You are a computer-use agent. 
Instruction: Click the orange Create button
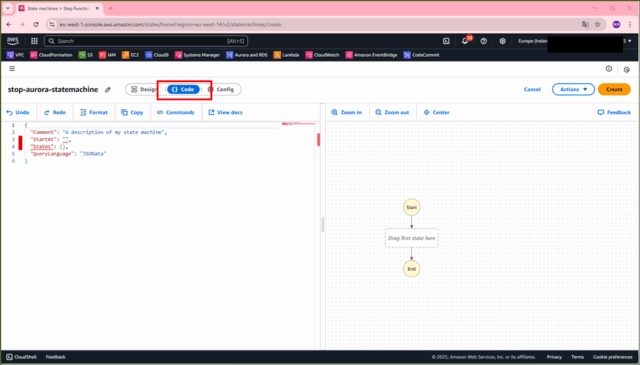click(x=614, y=89)
